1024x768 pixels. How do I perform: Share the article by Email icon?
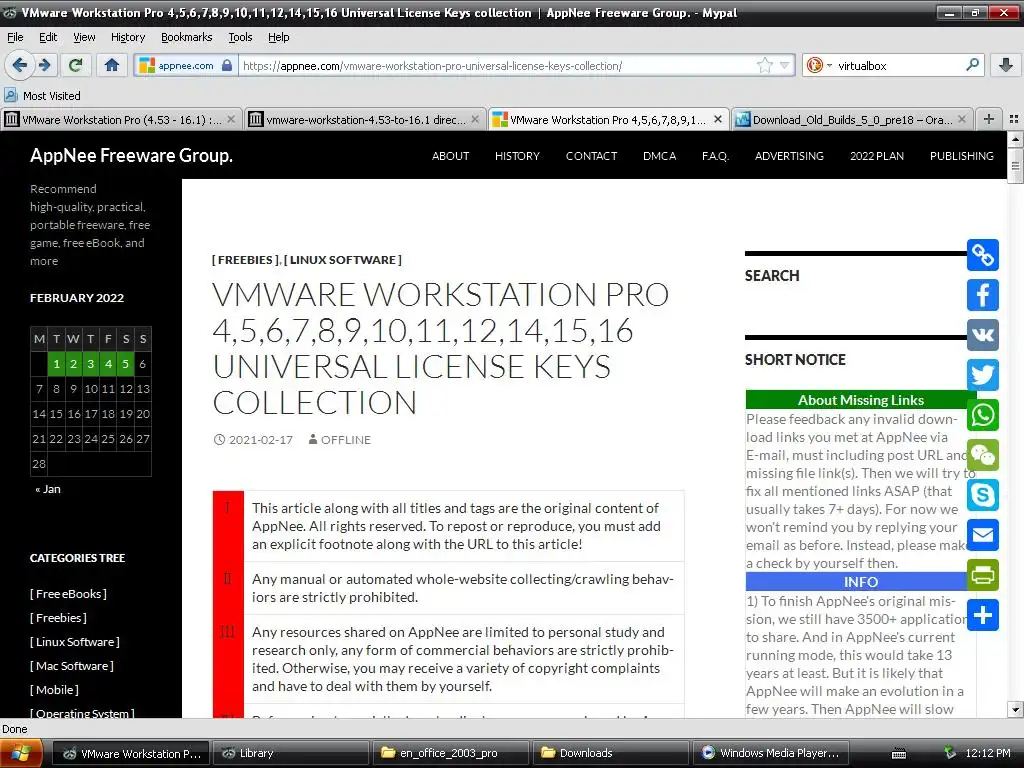[x=983, y=535]
